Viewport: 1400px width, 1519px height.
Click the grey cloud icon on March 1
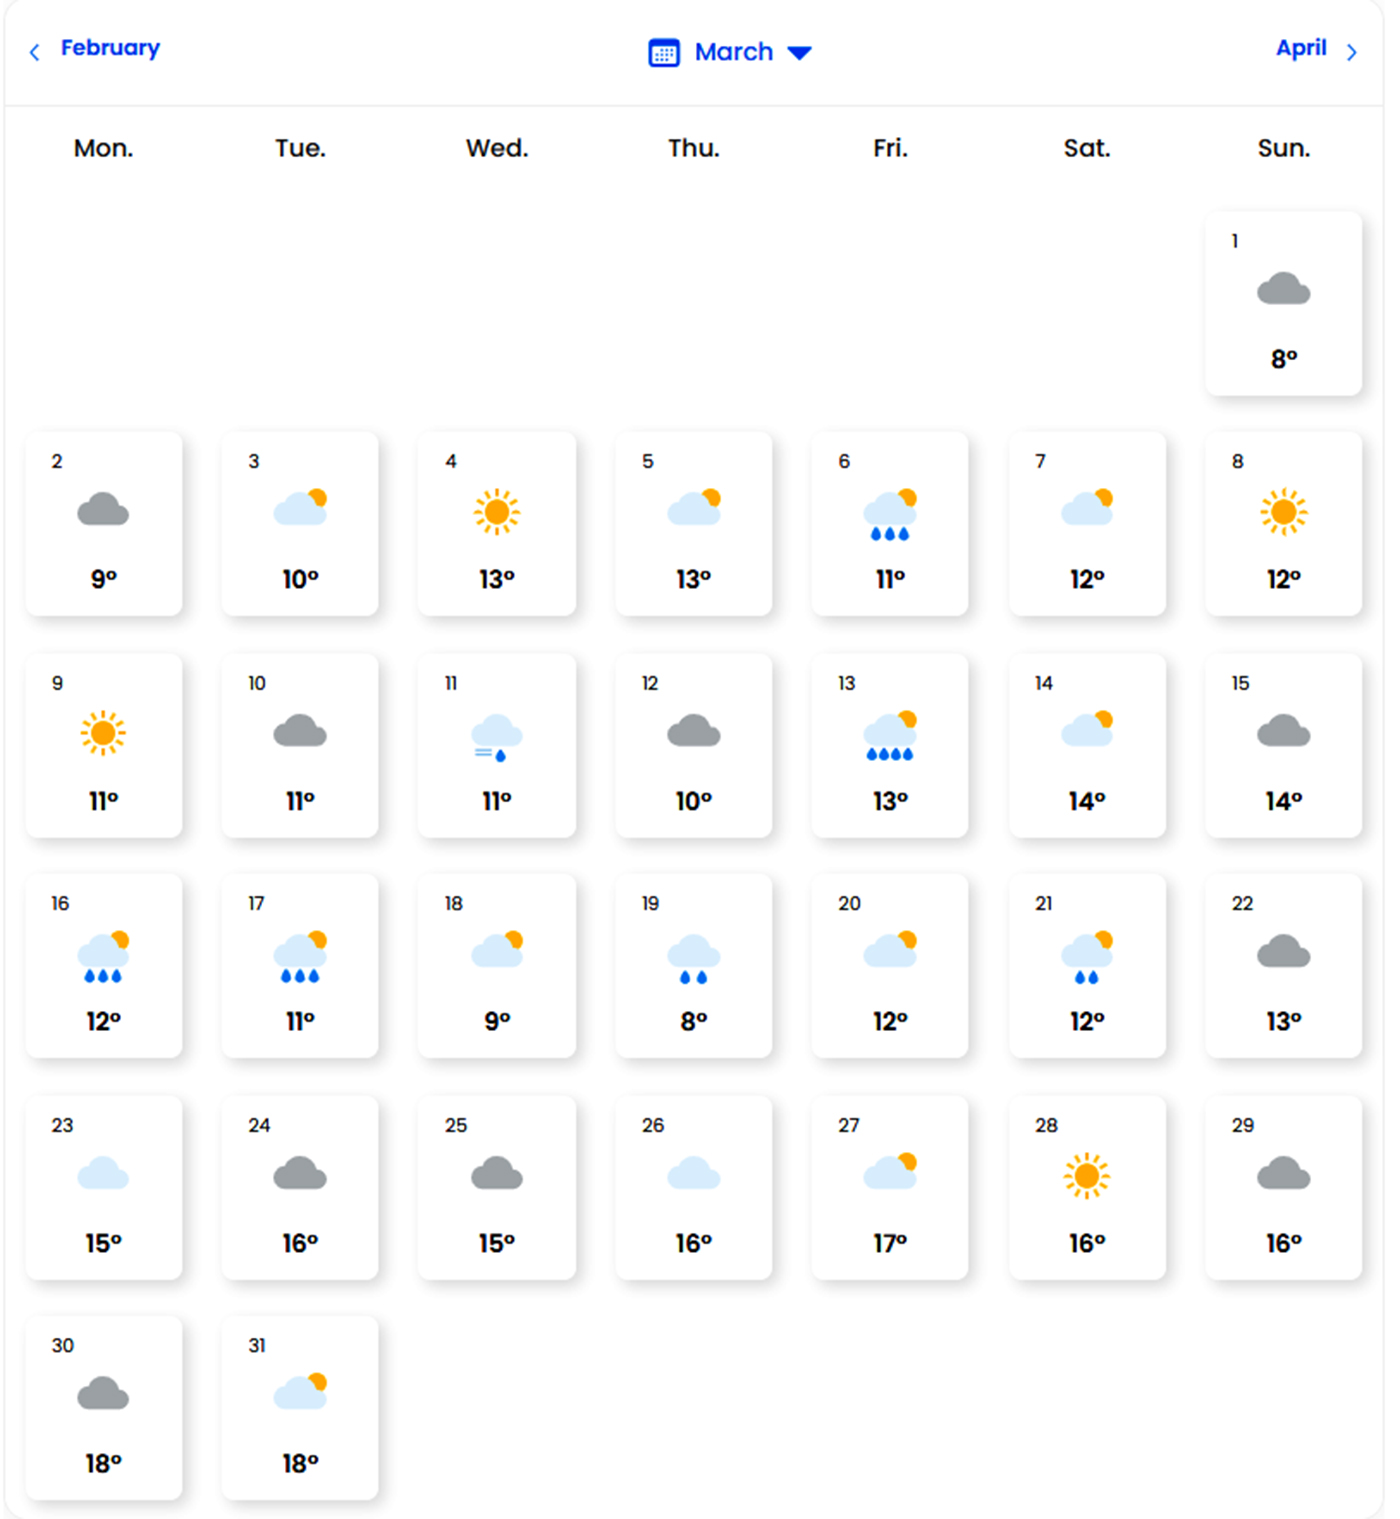[x=1283, y=289]
